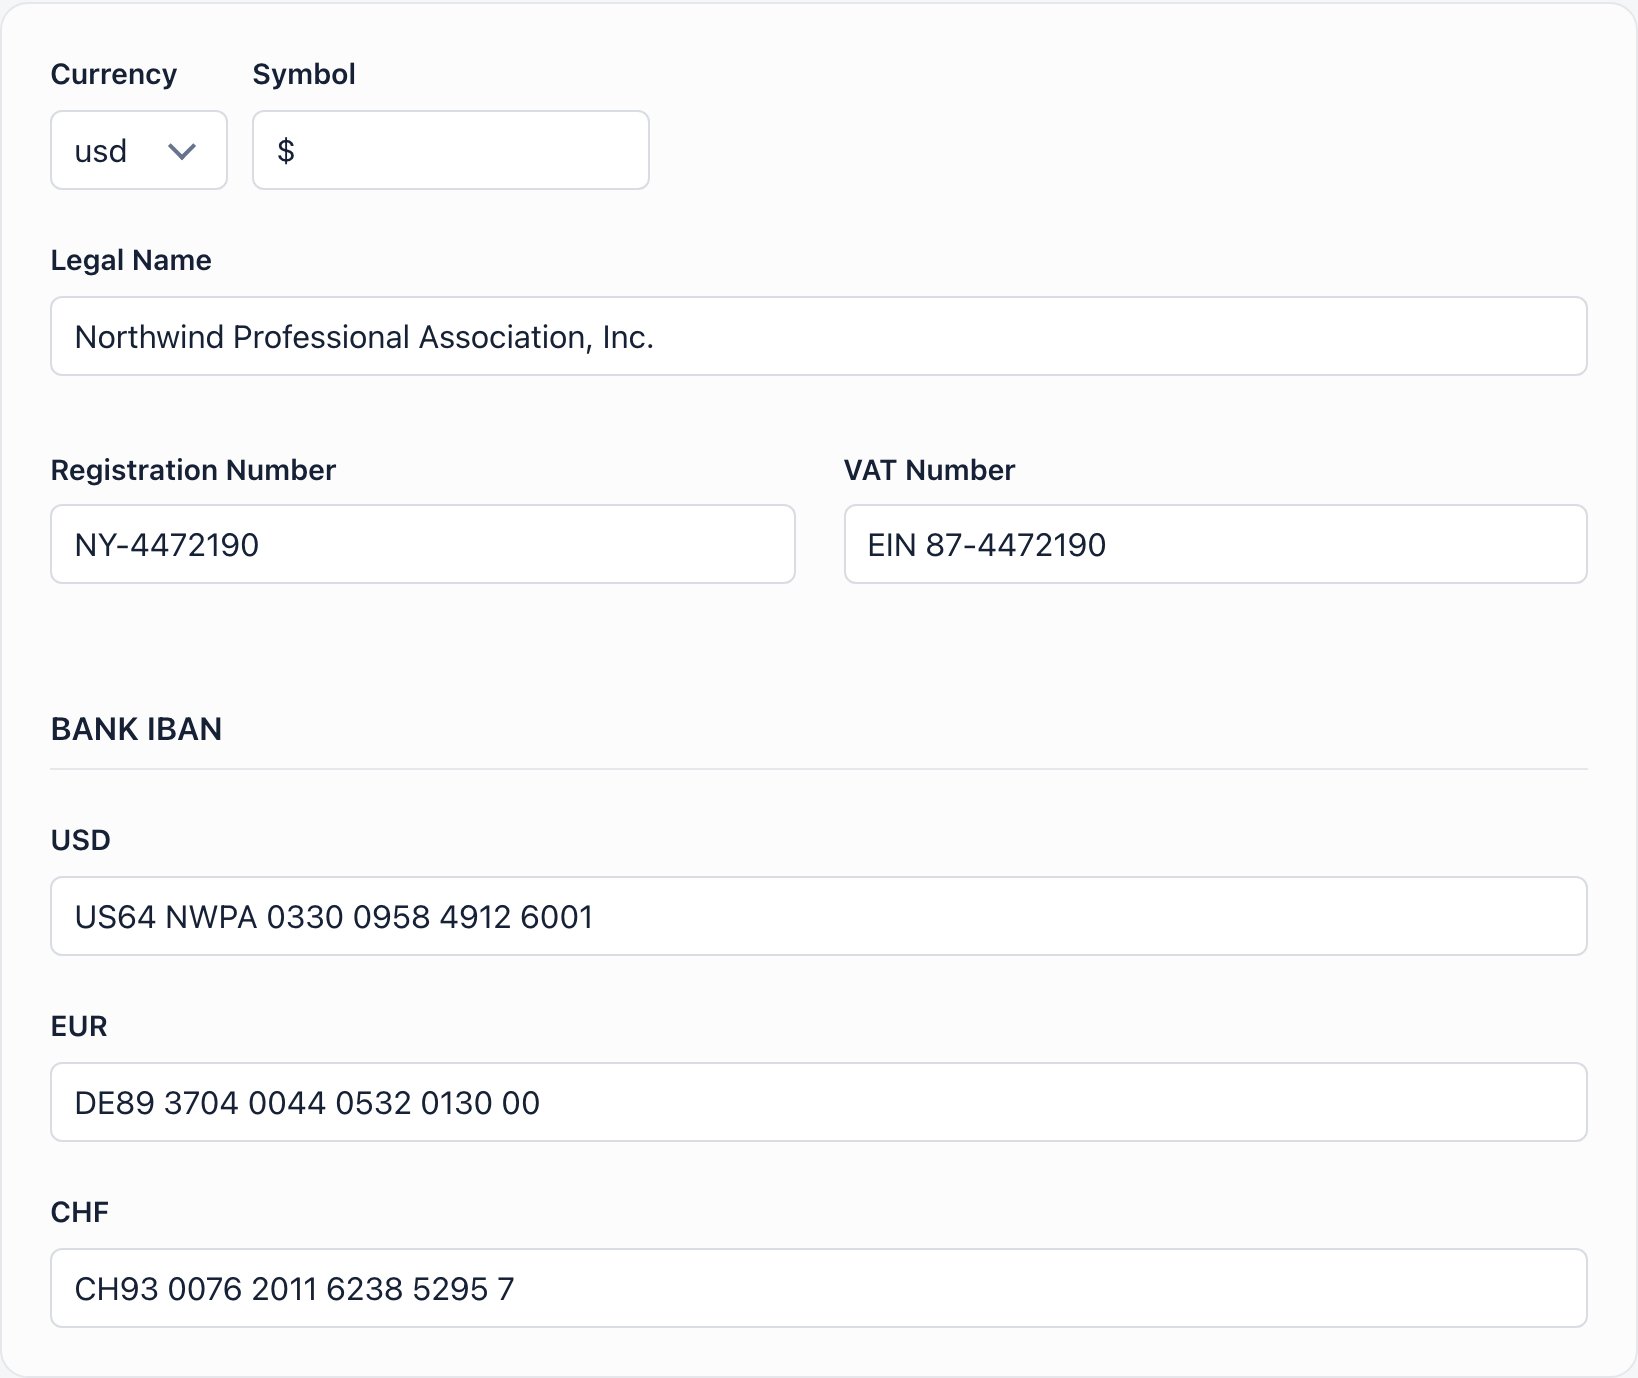This screenshot has height=1378, width=1638.
Task: Click the CHF label above IBAN field
Action: pyautogui.click(x=80, y=1212)
